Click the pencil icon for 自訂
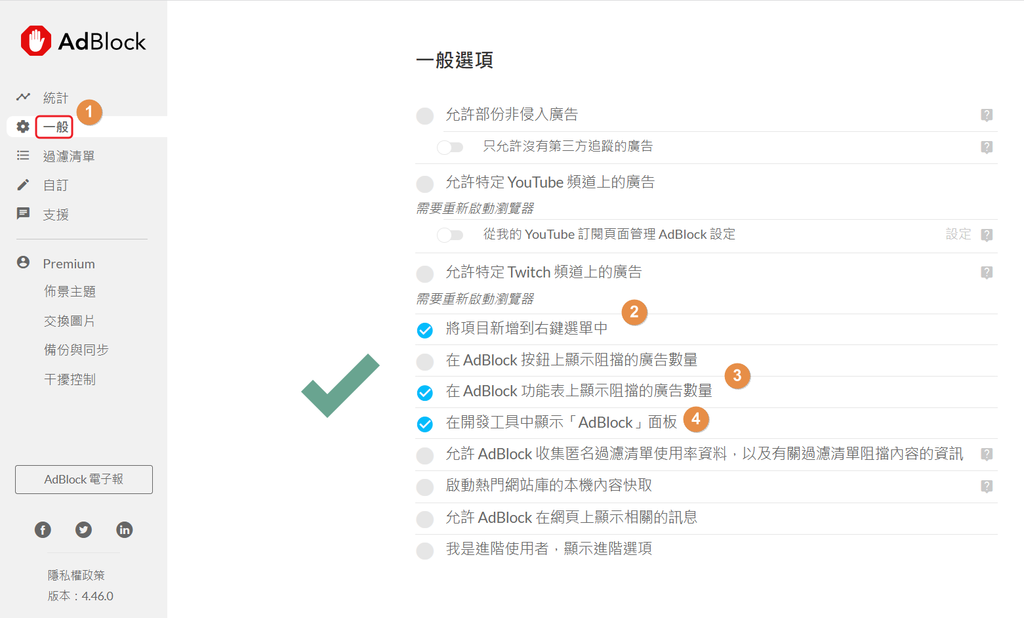This screenshot has height=618, width=1024. tap(23, 185)
